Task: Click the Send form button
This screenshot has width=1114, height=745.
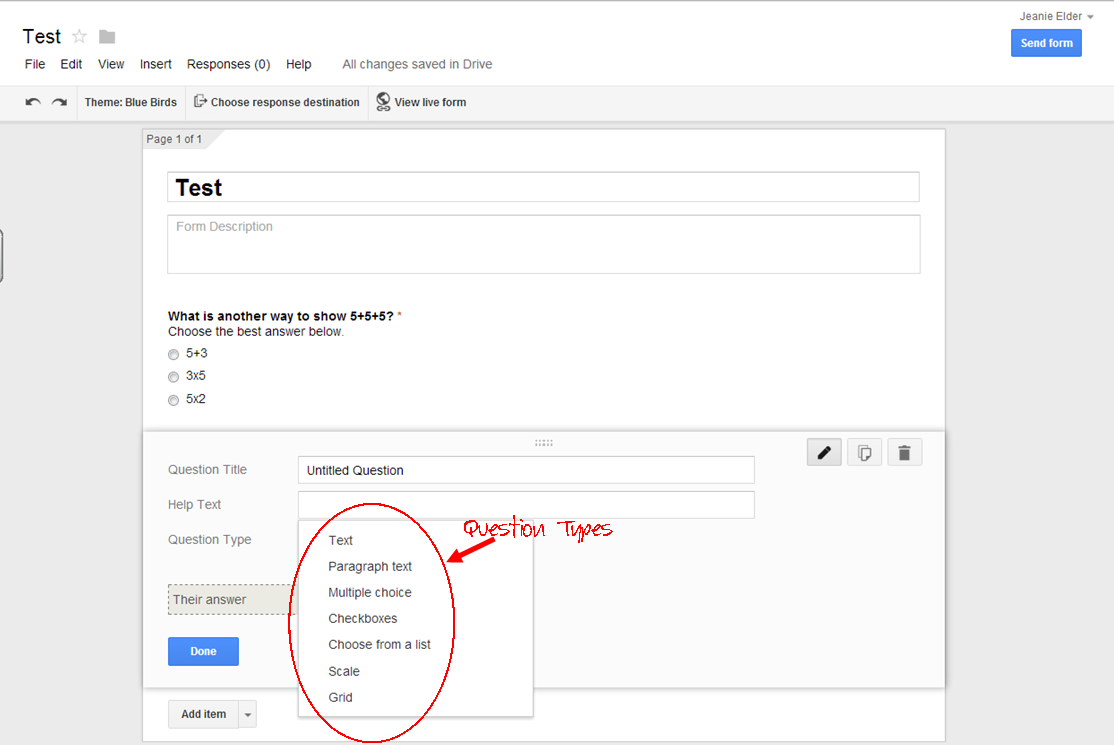Action: coord(1046,43)
